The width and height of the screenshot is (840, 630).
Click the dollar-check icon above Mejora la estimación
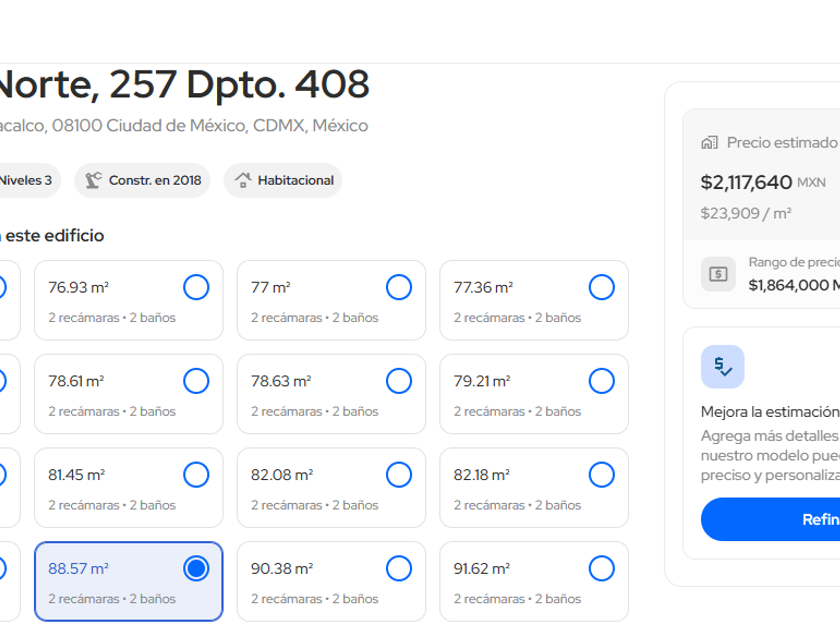click(722, 367)
